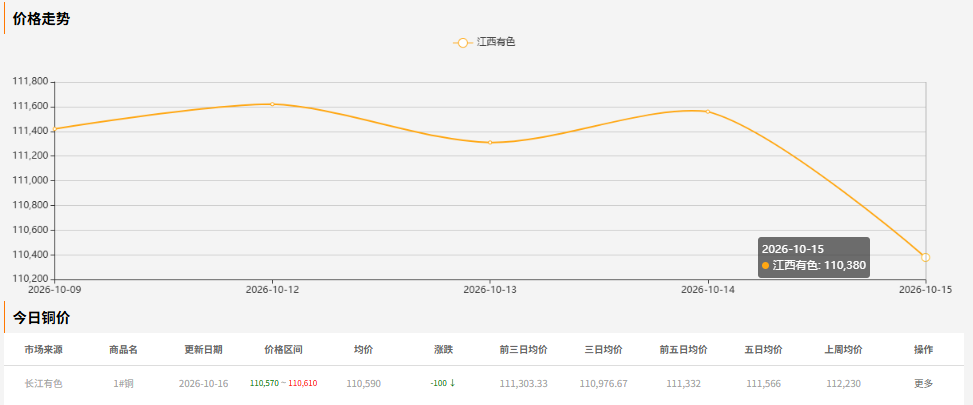
Task: Click the 2026-10-09 x-axis label
Action: coord(55,289)
